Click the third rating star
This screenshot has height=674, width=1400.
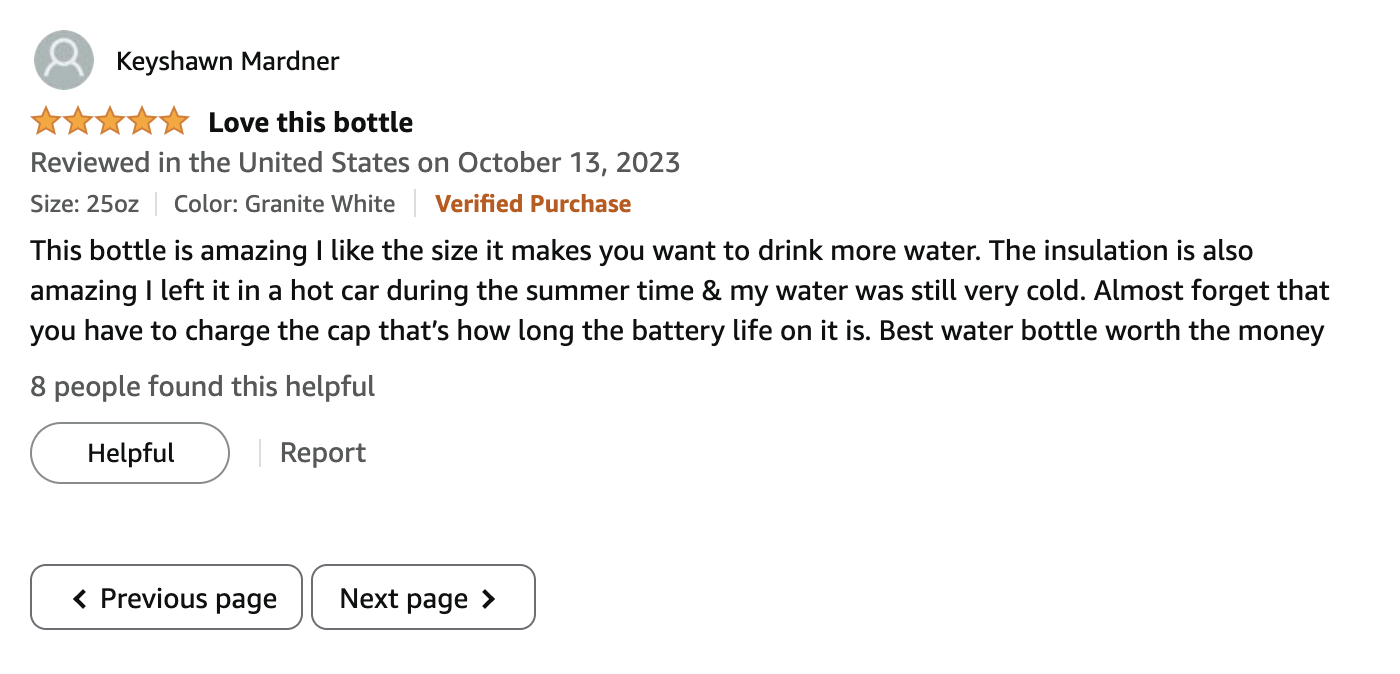110,122
